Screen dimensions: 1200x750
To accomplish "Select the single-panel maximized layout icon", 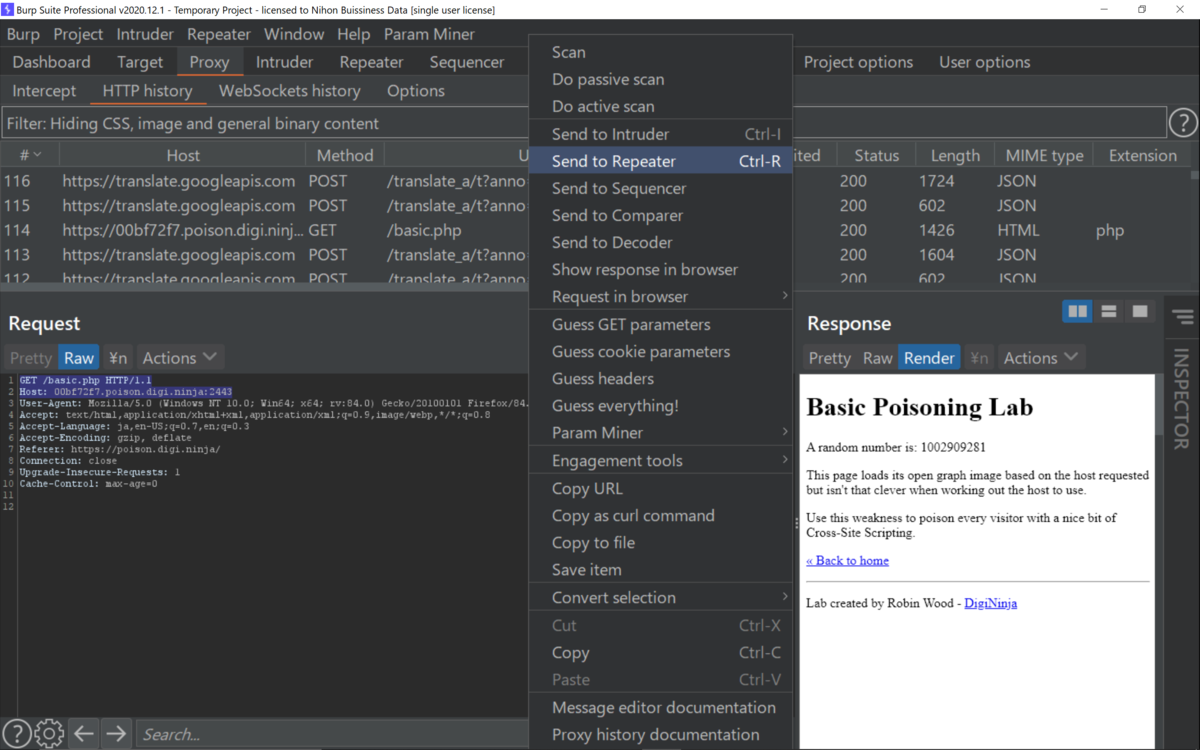I will (1138, 311).
